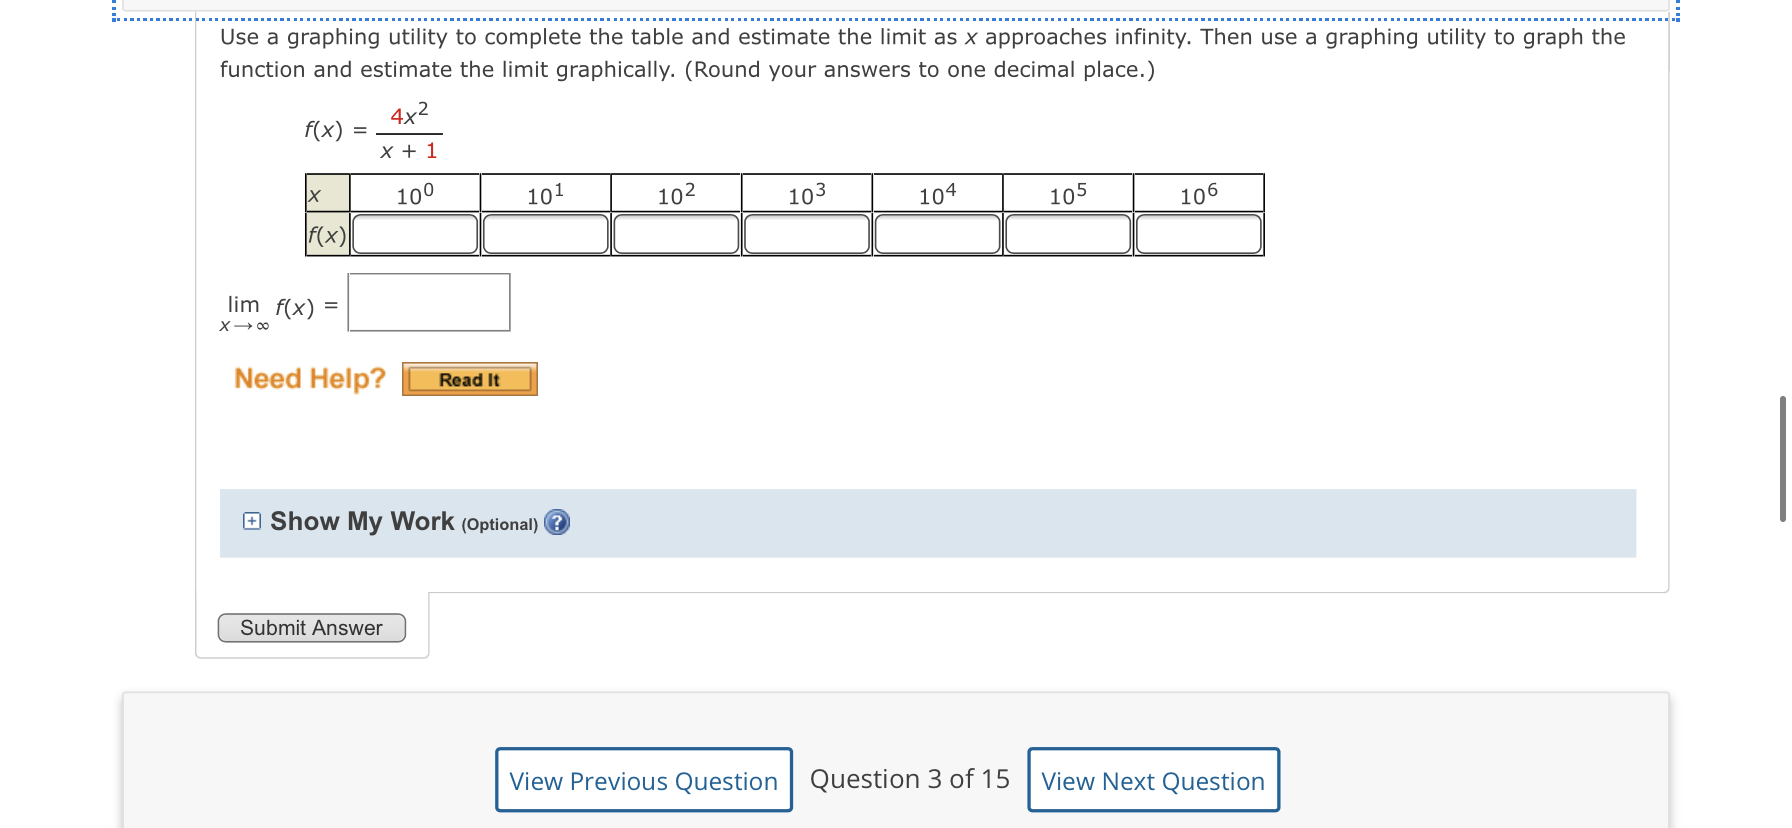Click the Show My Work heading text
This screenshot has height=828, width=1792.
point(363,521)
